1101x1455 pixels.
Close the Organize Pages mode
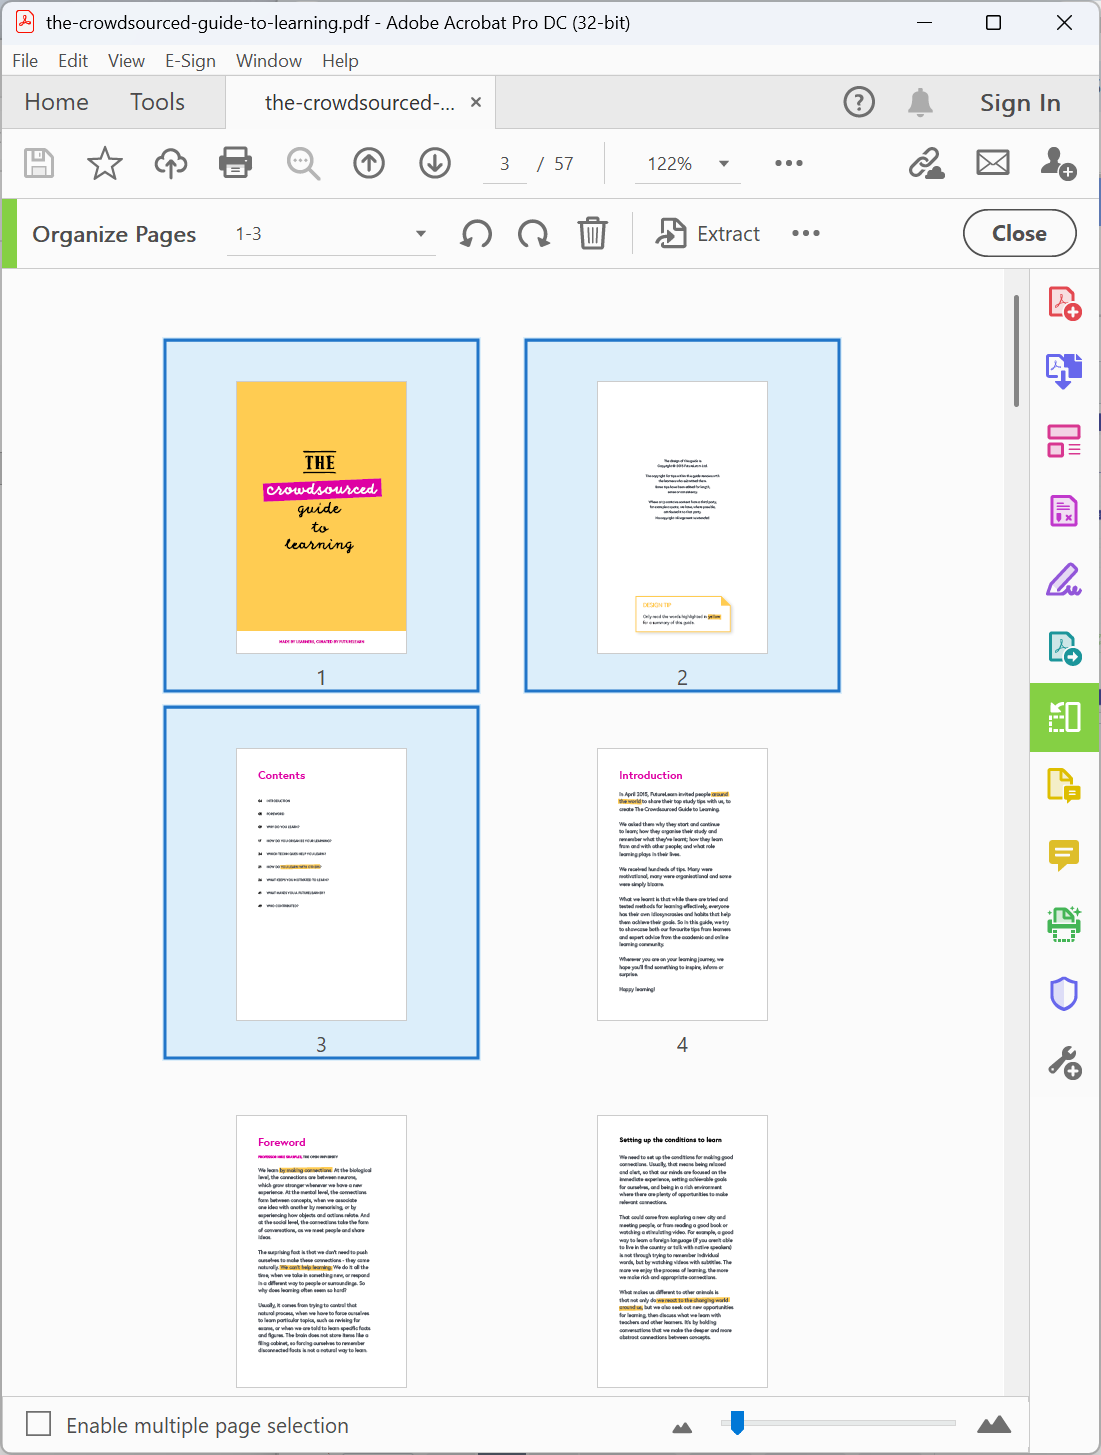(x=1019, y=233)
